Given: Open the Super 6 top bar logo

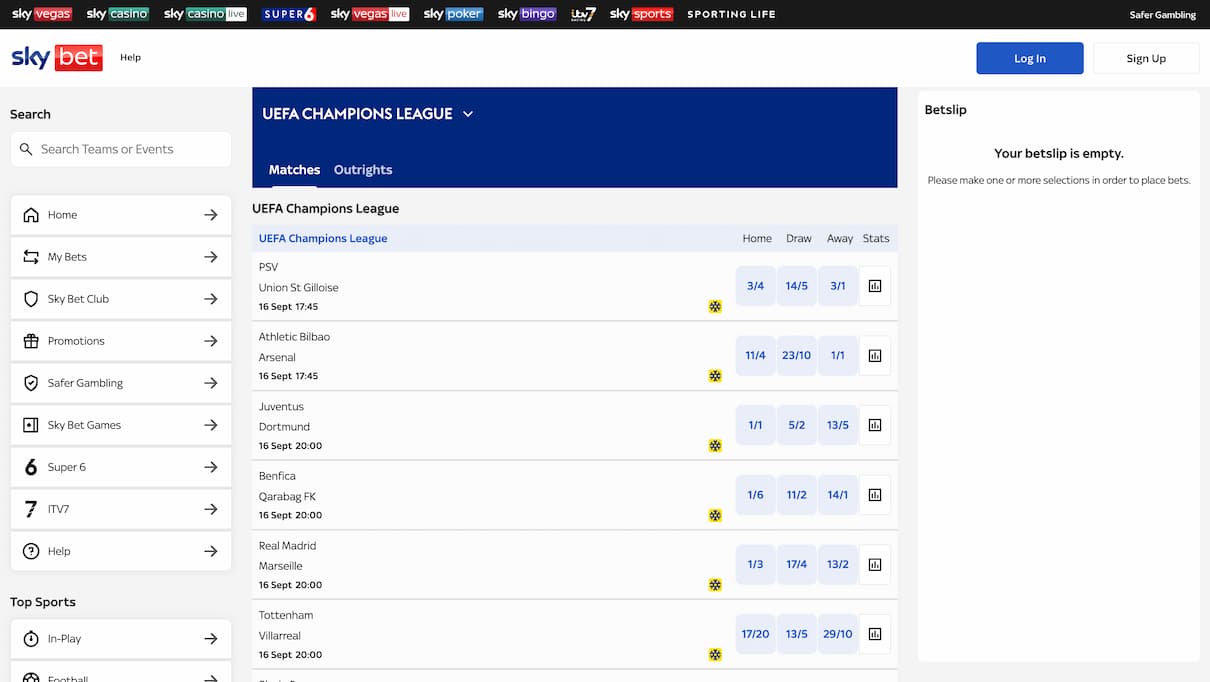Looking at the screenshot, I should pyautogui.click(x=289, y=14).
